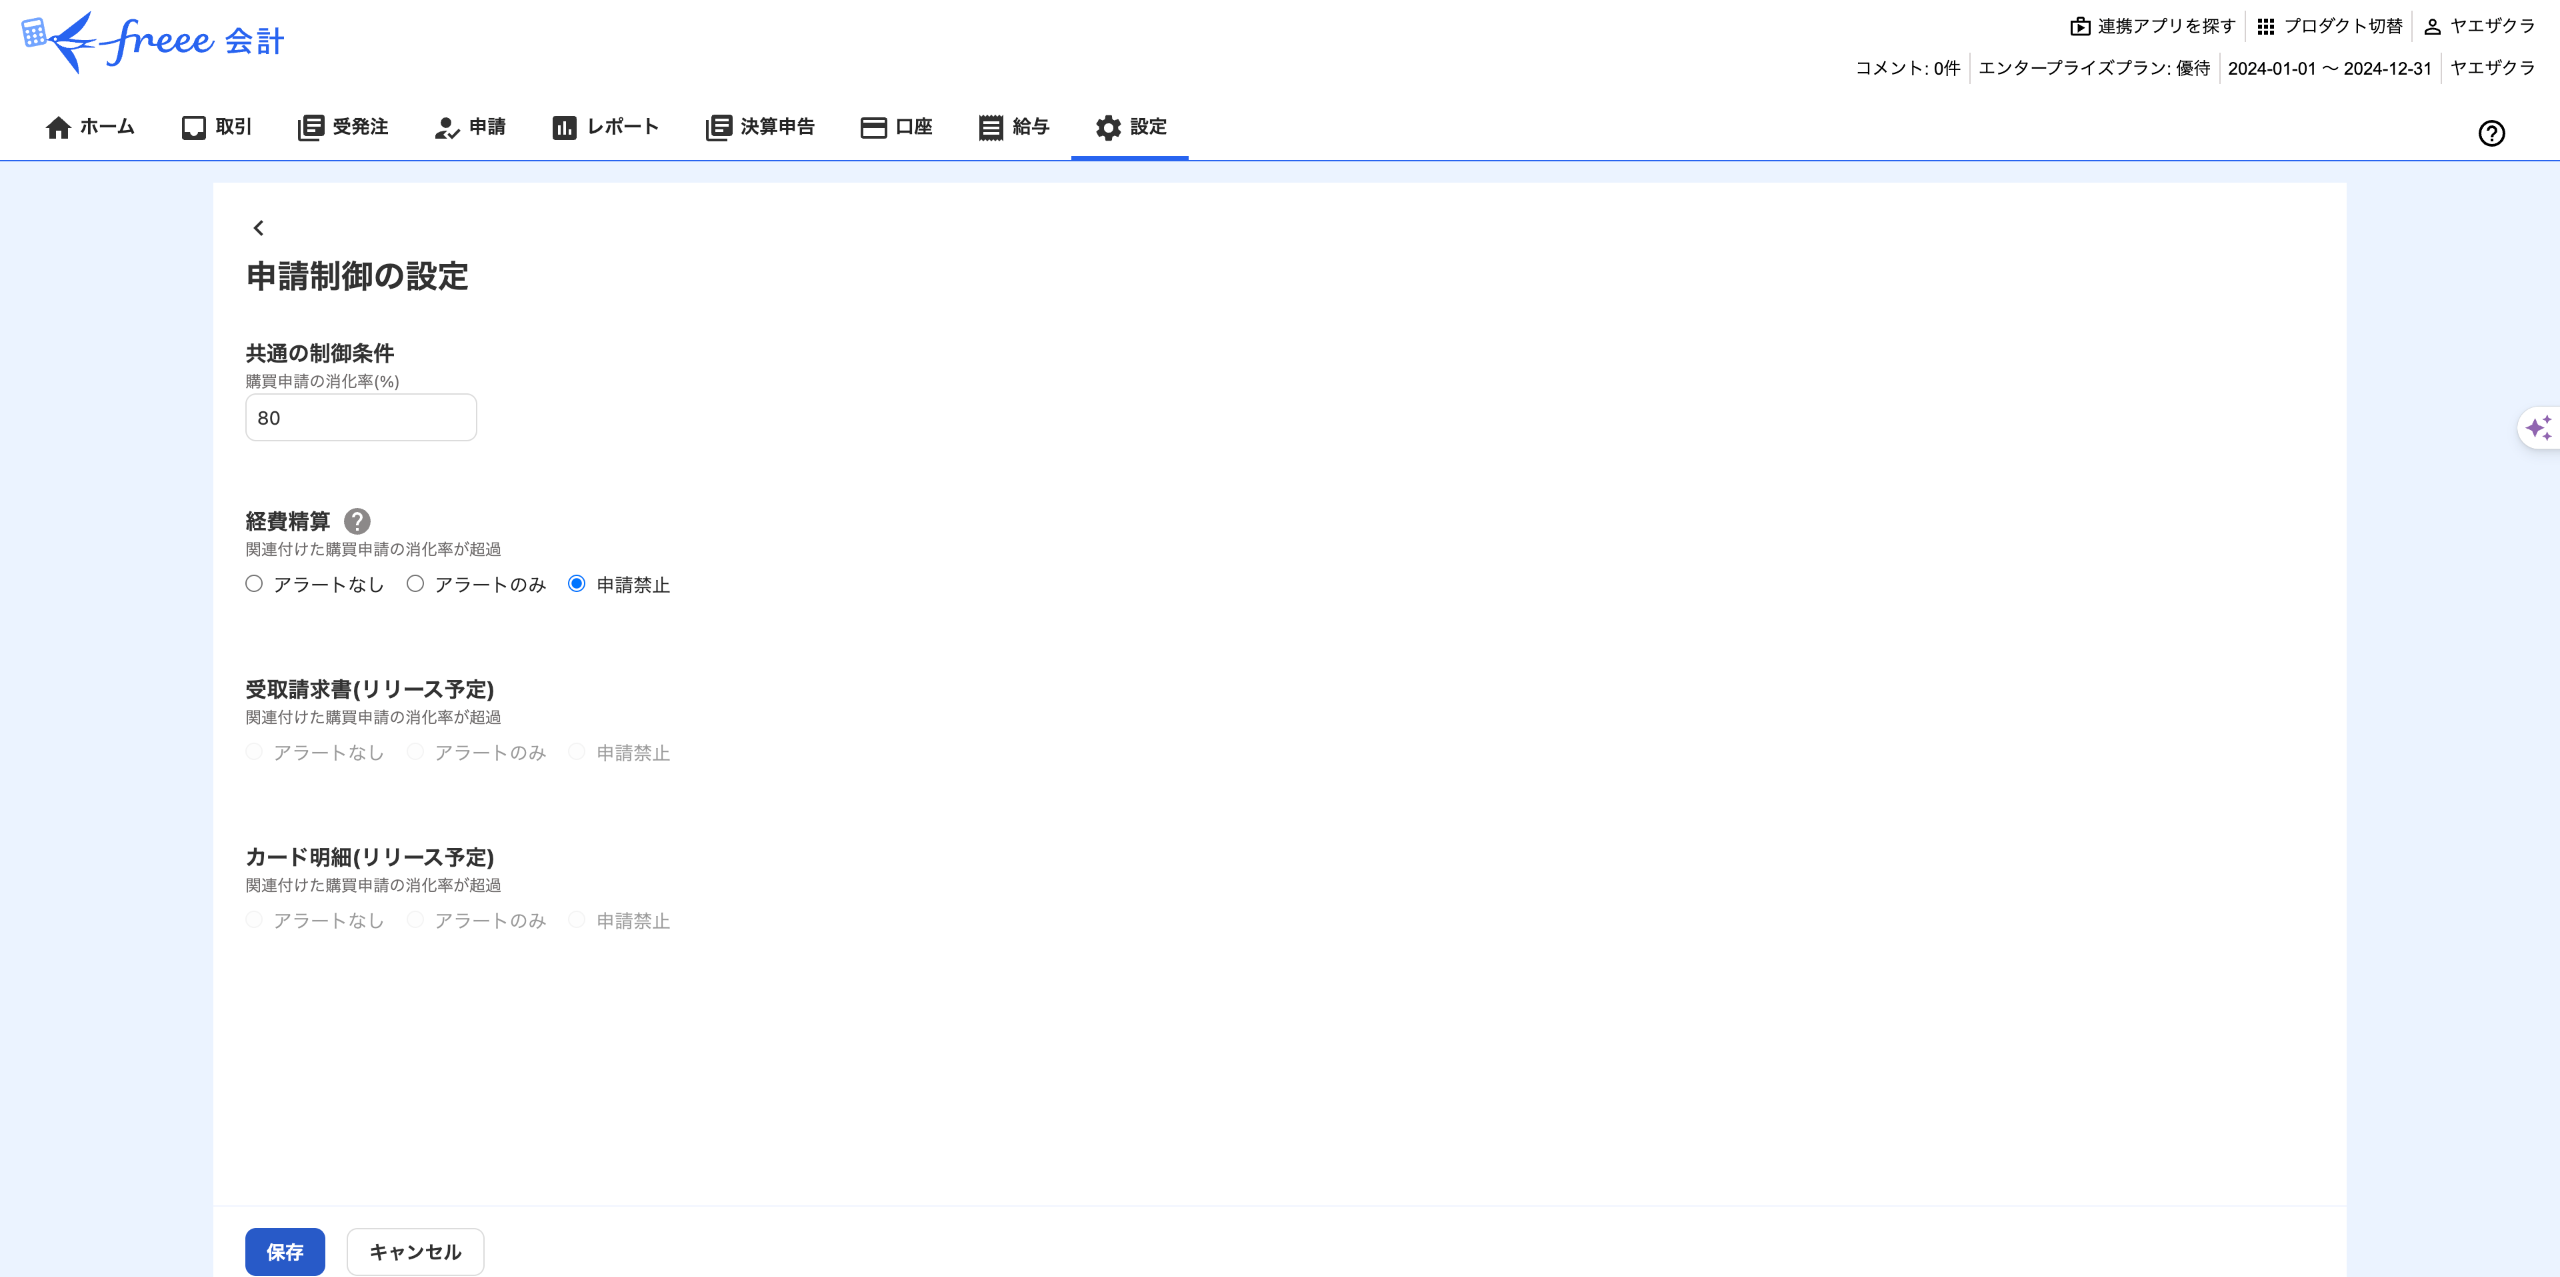Open the 取引 menu
Screen dimensions: 2560x1277
[216, 127]
